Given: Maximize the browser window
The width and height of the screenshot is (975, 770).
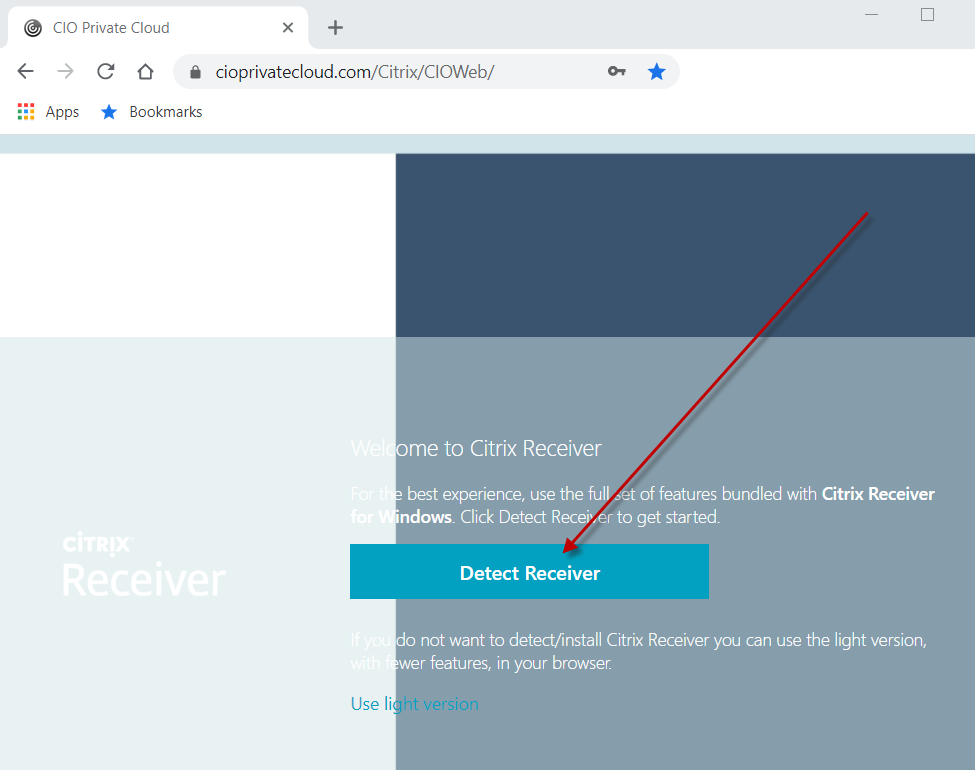Looking at the screenshot, I should (x=927, y=14).
